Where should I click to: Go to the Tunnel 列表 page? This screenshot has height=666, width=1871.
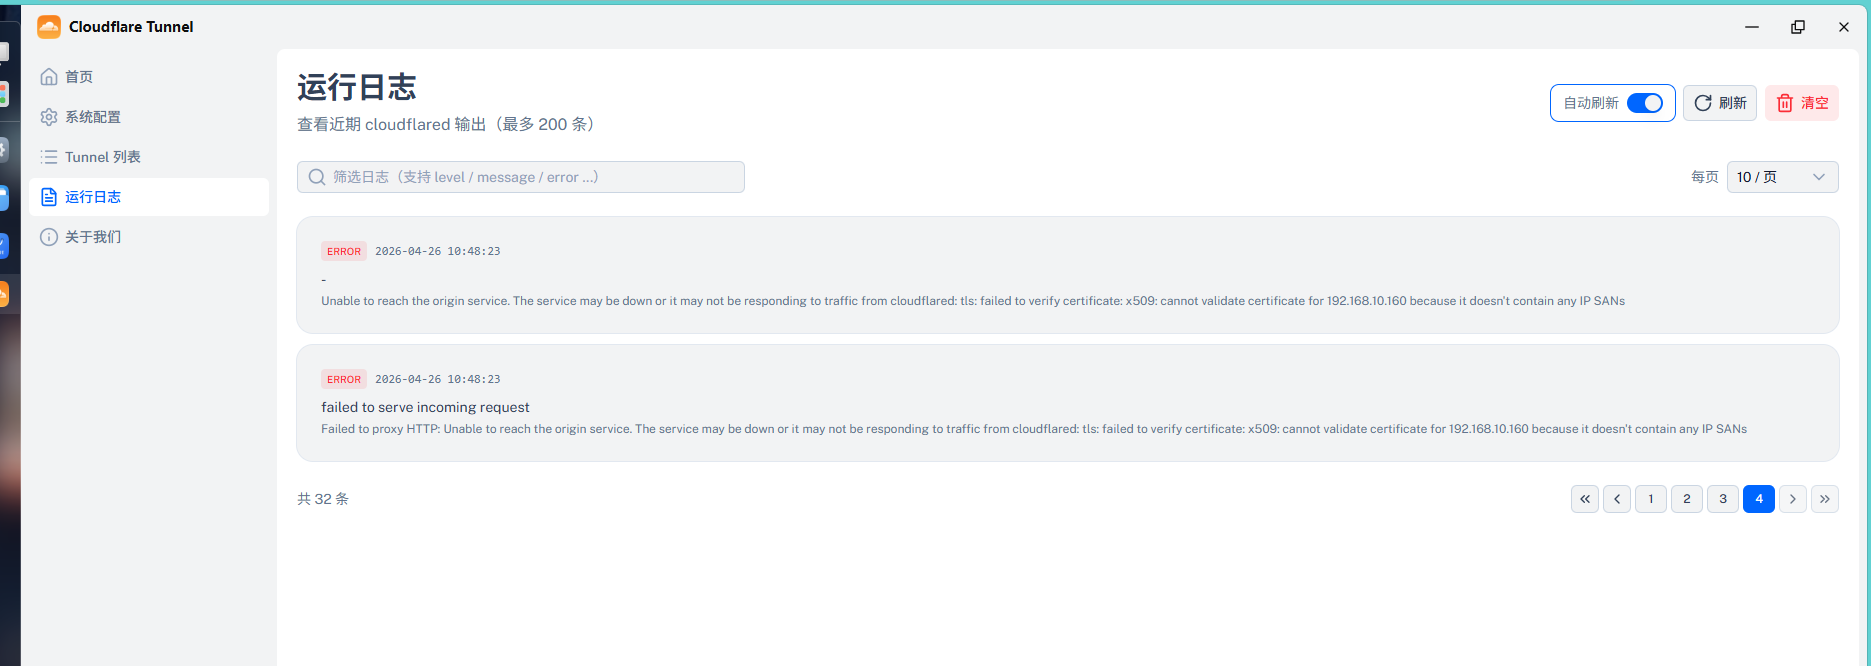149,157
